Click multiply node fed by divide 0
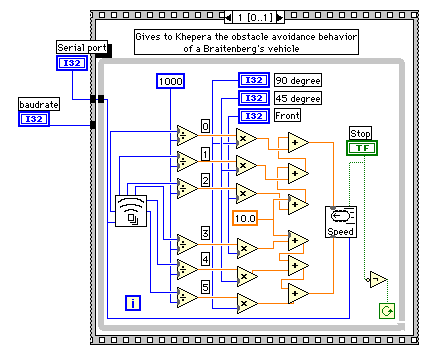This screenshot has width=428, height=360. click(x=246, y=138)
